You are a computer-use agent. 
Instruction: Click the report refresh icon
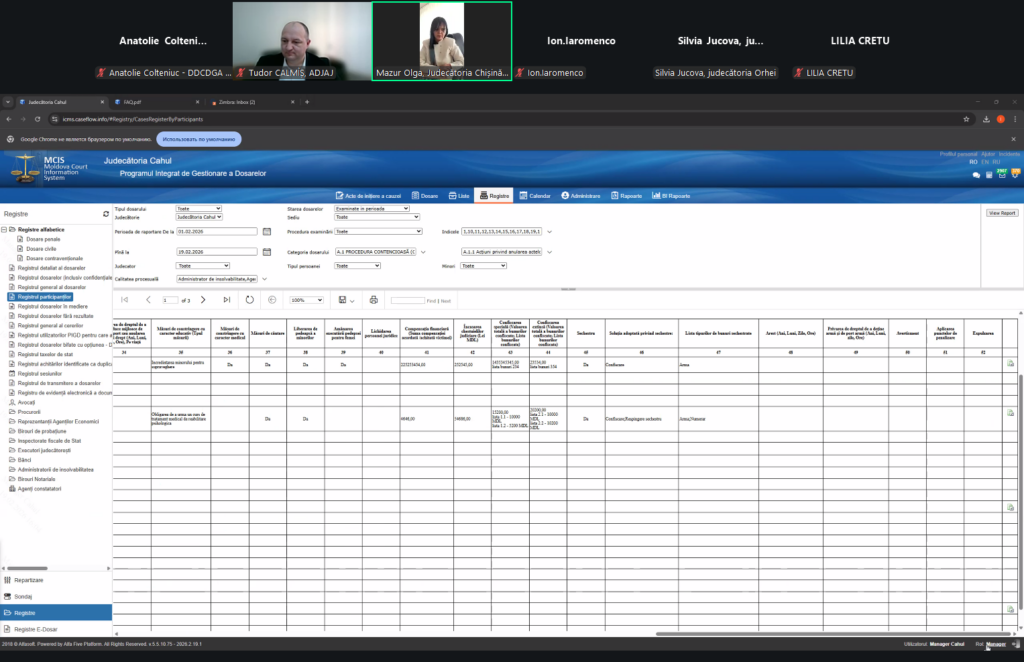[250, 300]
